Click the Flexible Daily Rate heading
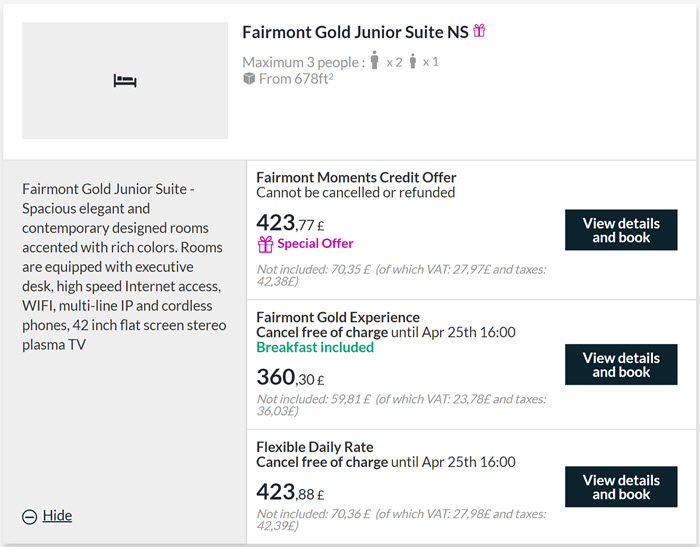Viewport: 700px width, 547px height. tap(315, 447)
